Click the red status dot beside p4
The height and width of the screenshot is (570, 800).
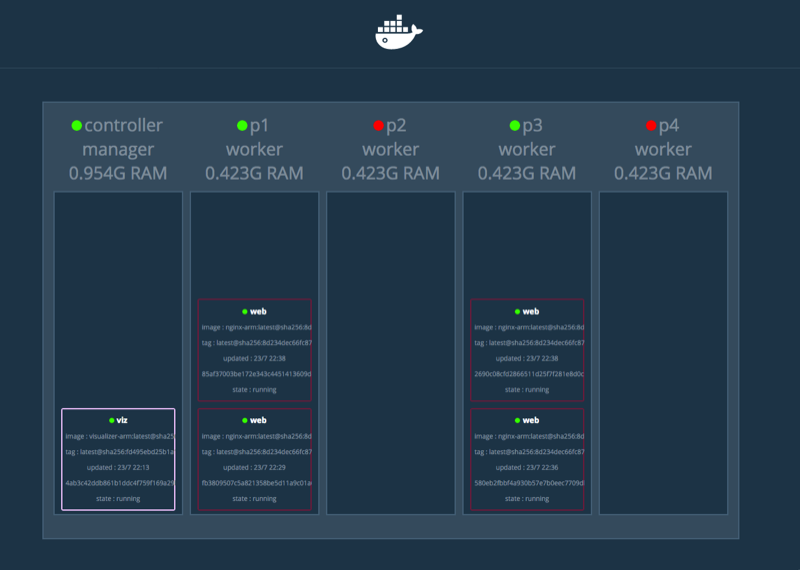click(651, 126)
